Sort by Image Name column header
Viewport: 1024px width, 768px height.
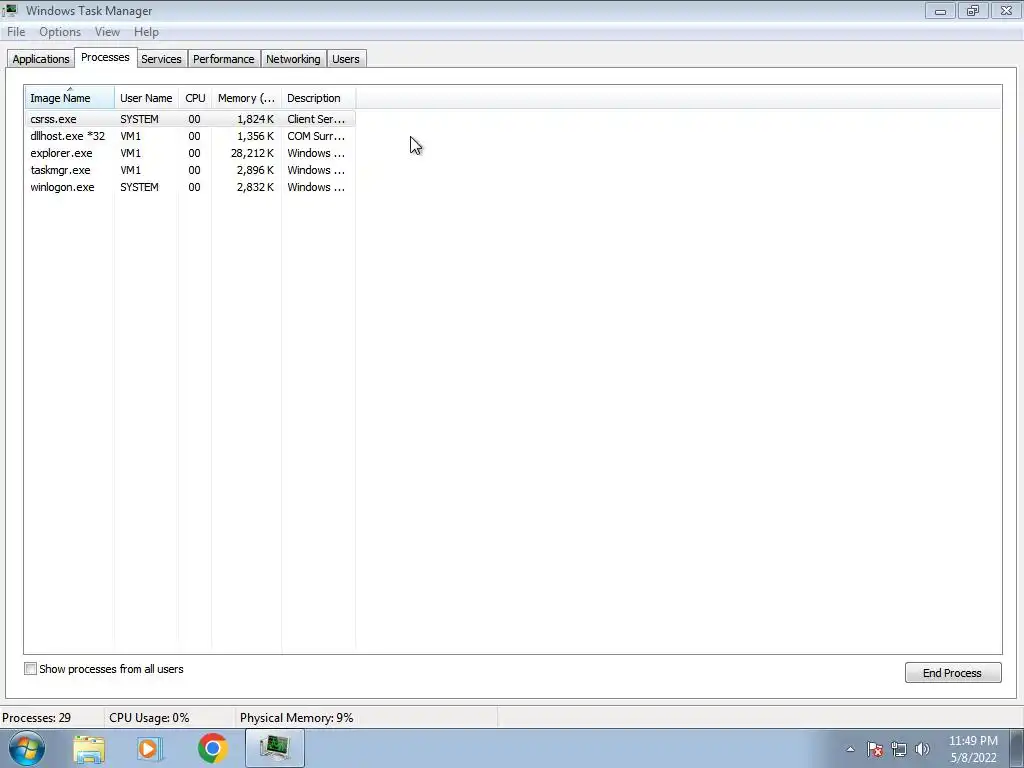click(x=69, y=98)
